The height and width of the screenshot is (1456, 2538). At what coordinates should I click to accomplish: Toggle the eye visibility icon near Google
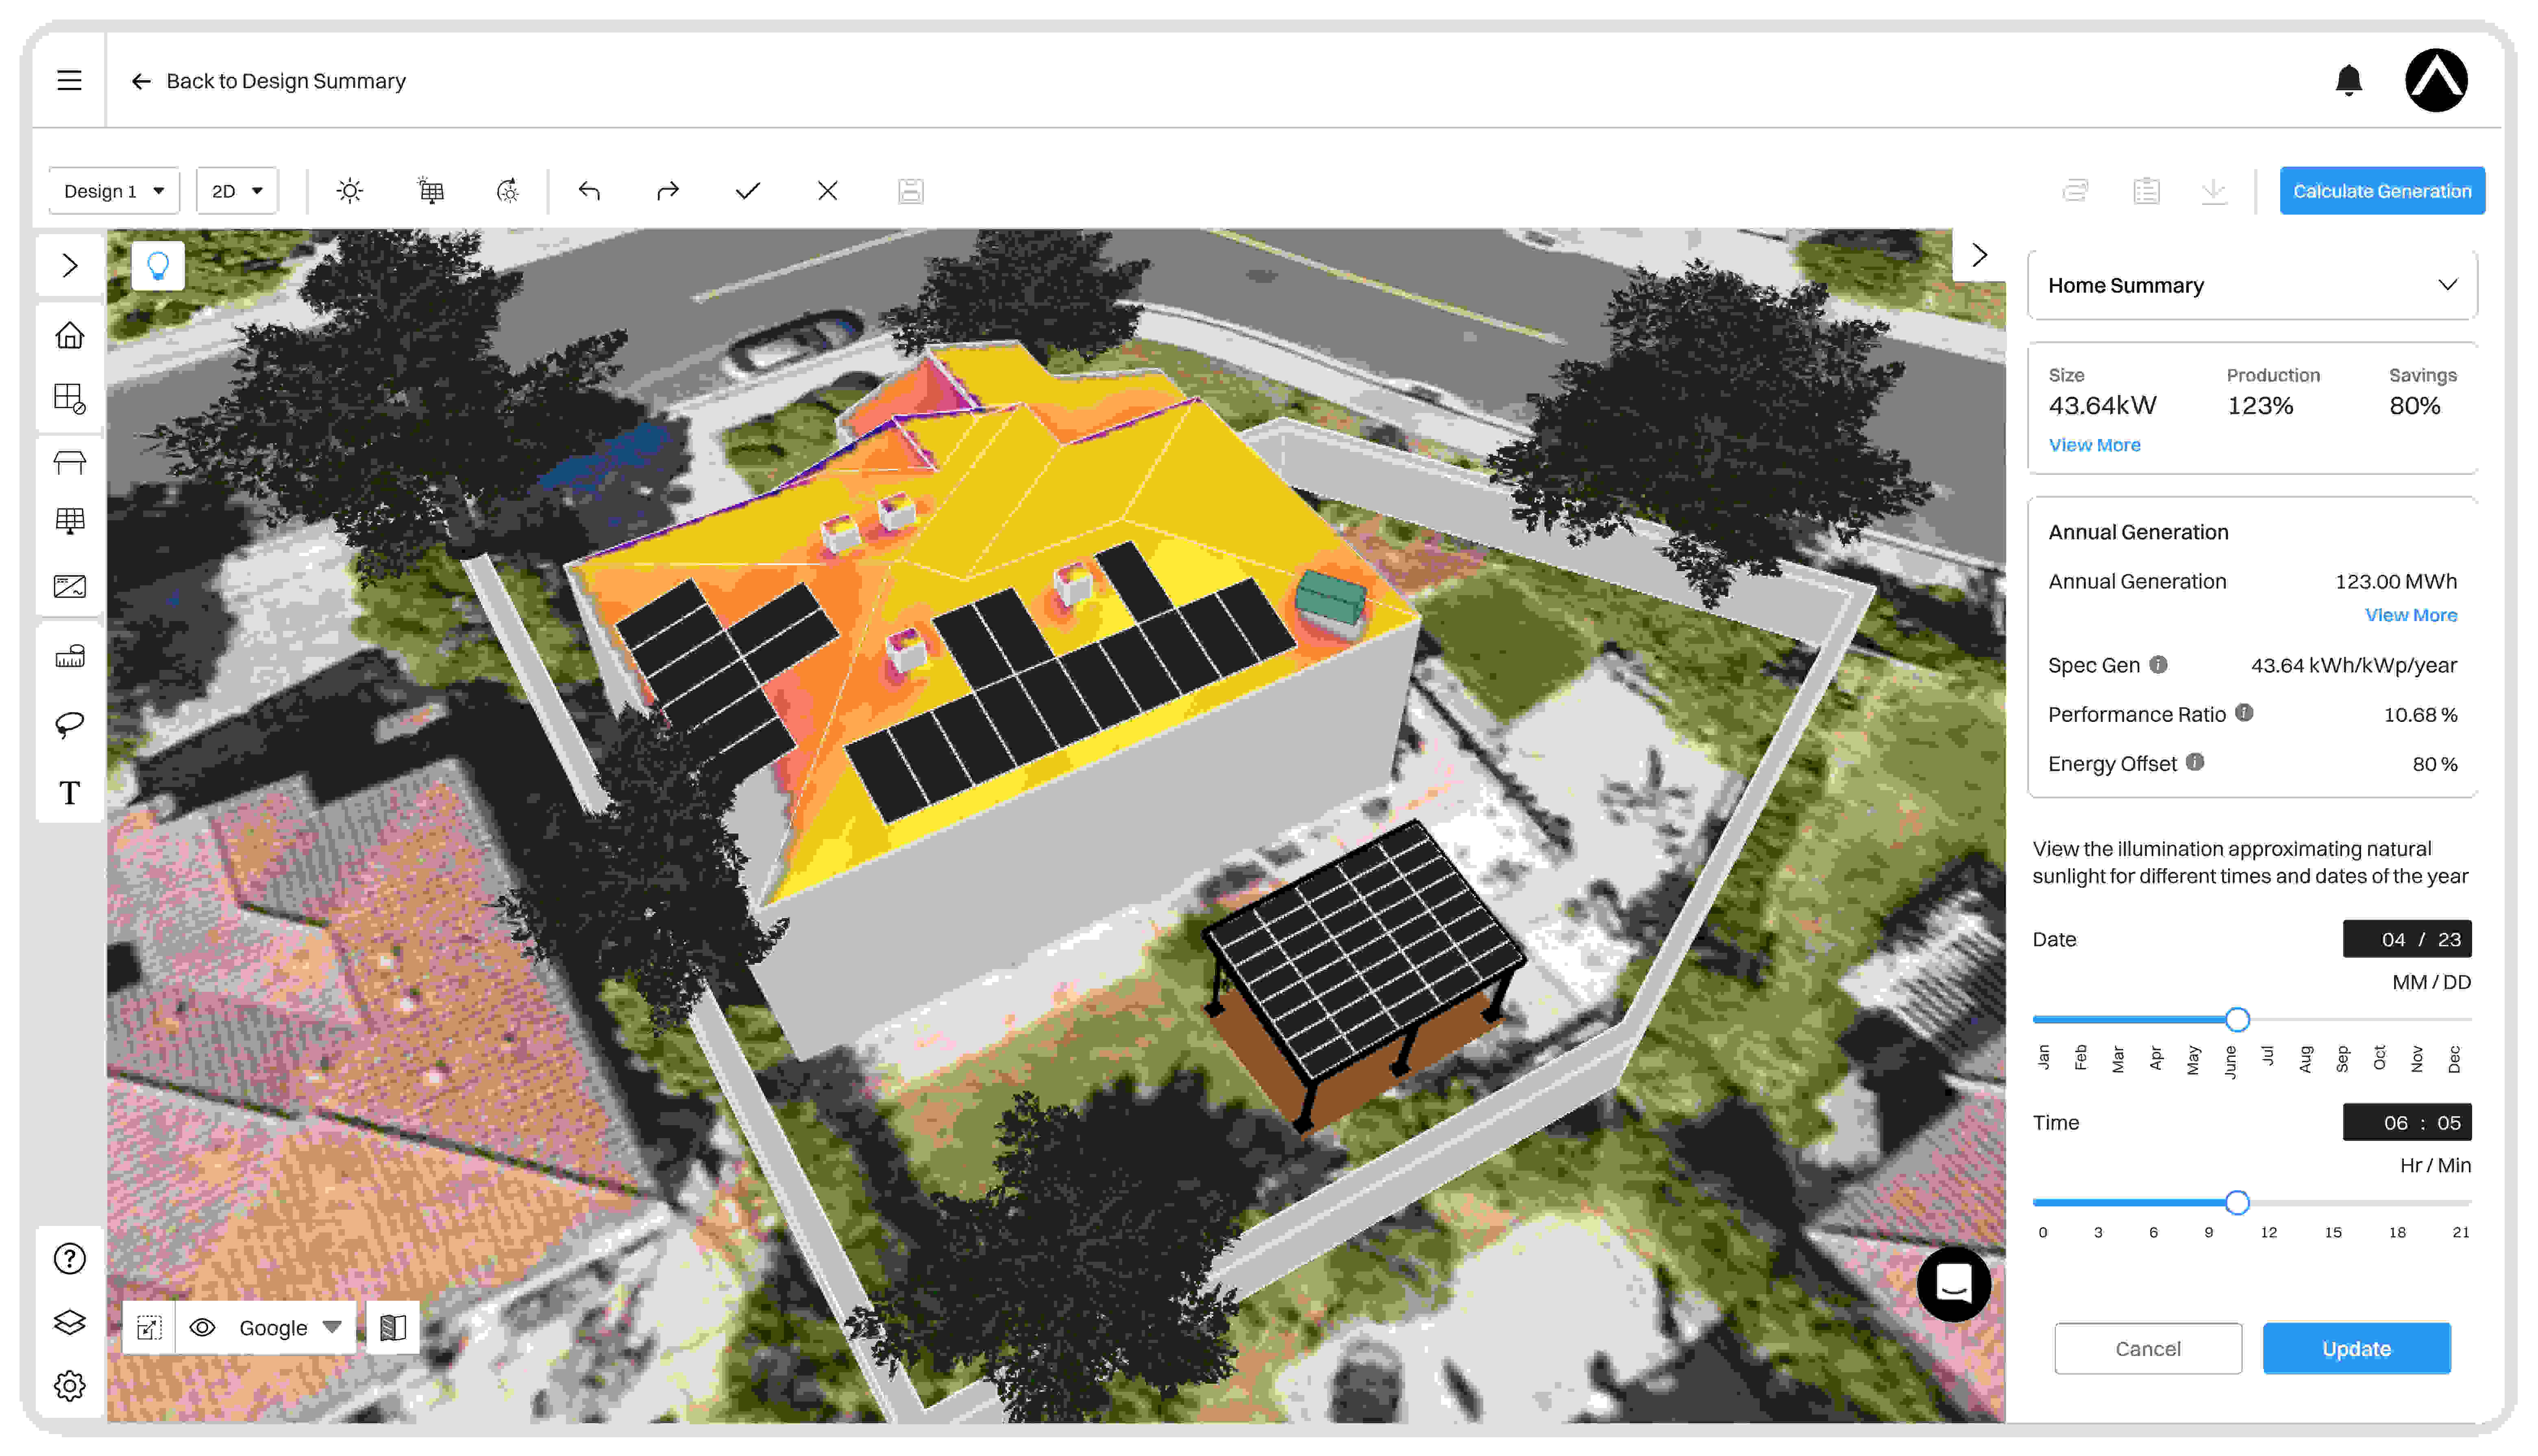point(203,1328)
